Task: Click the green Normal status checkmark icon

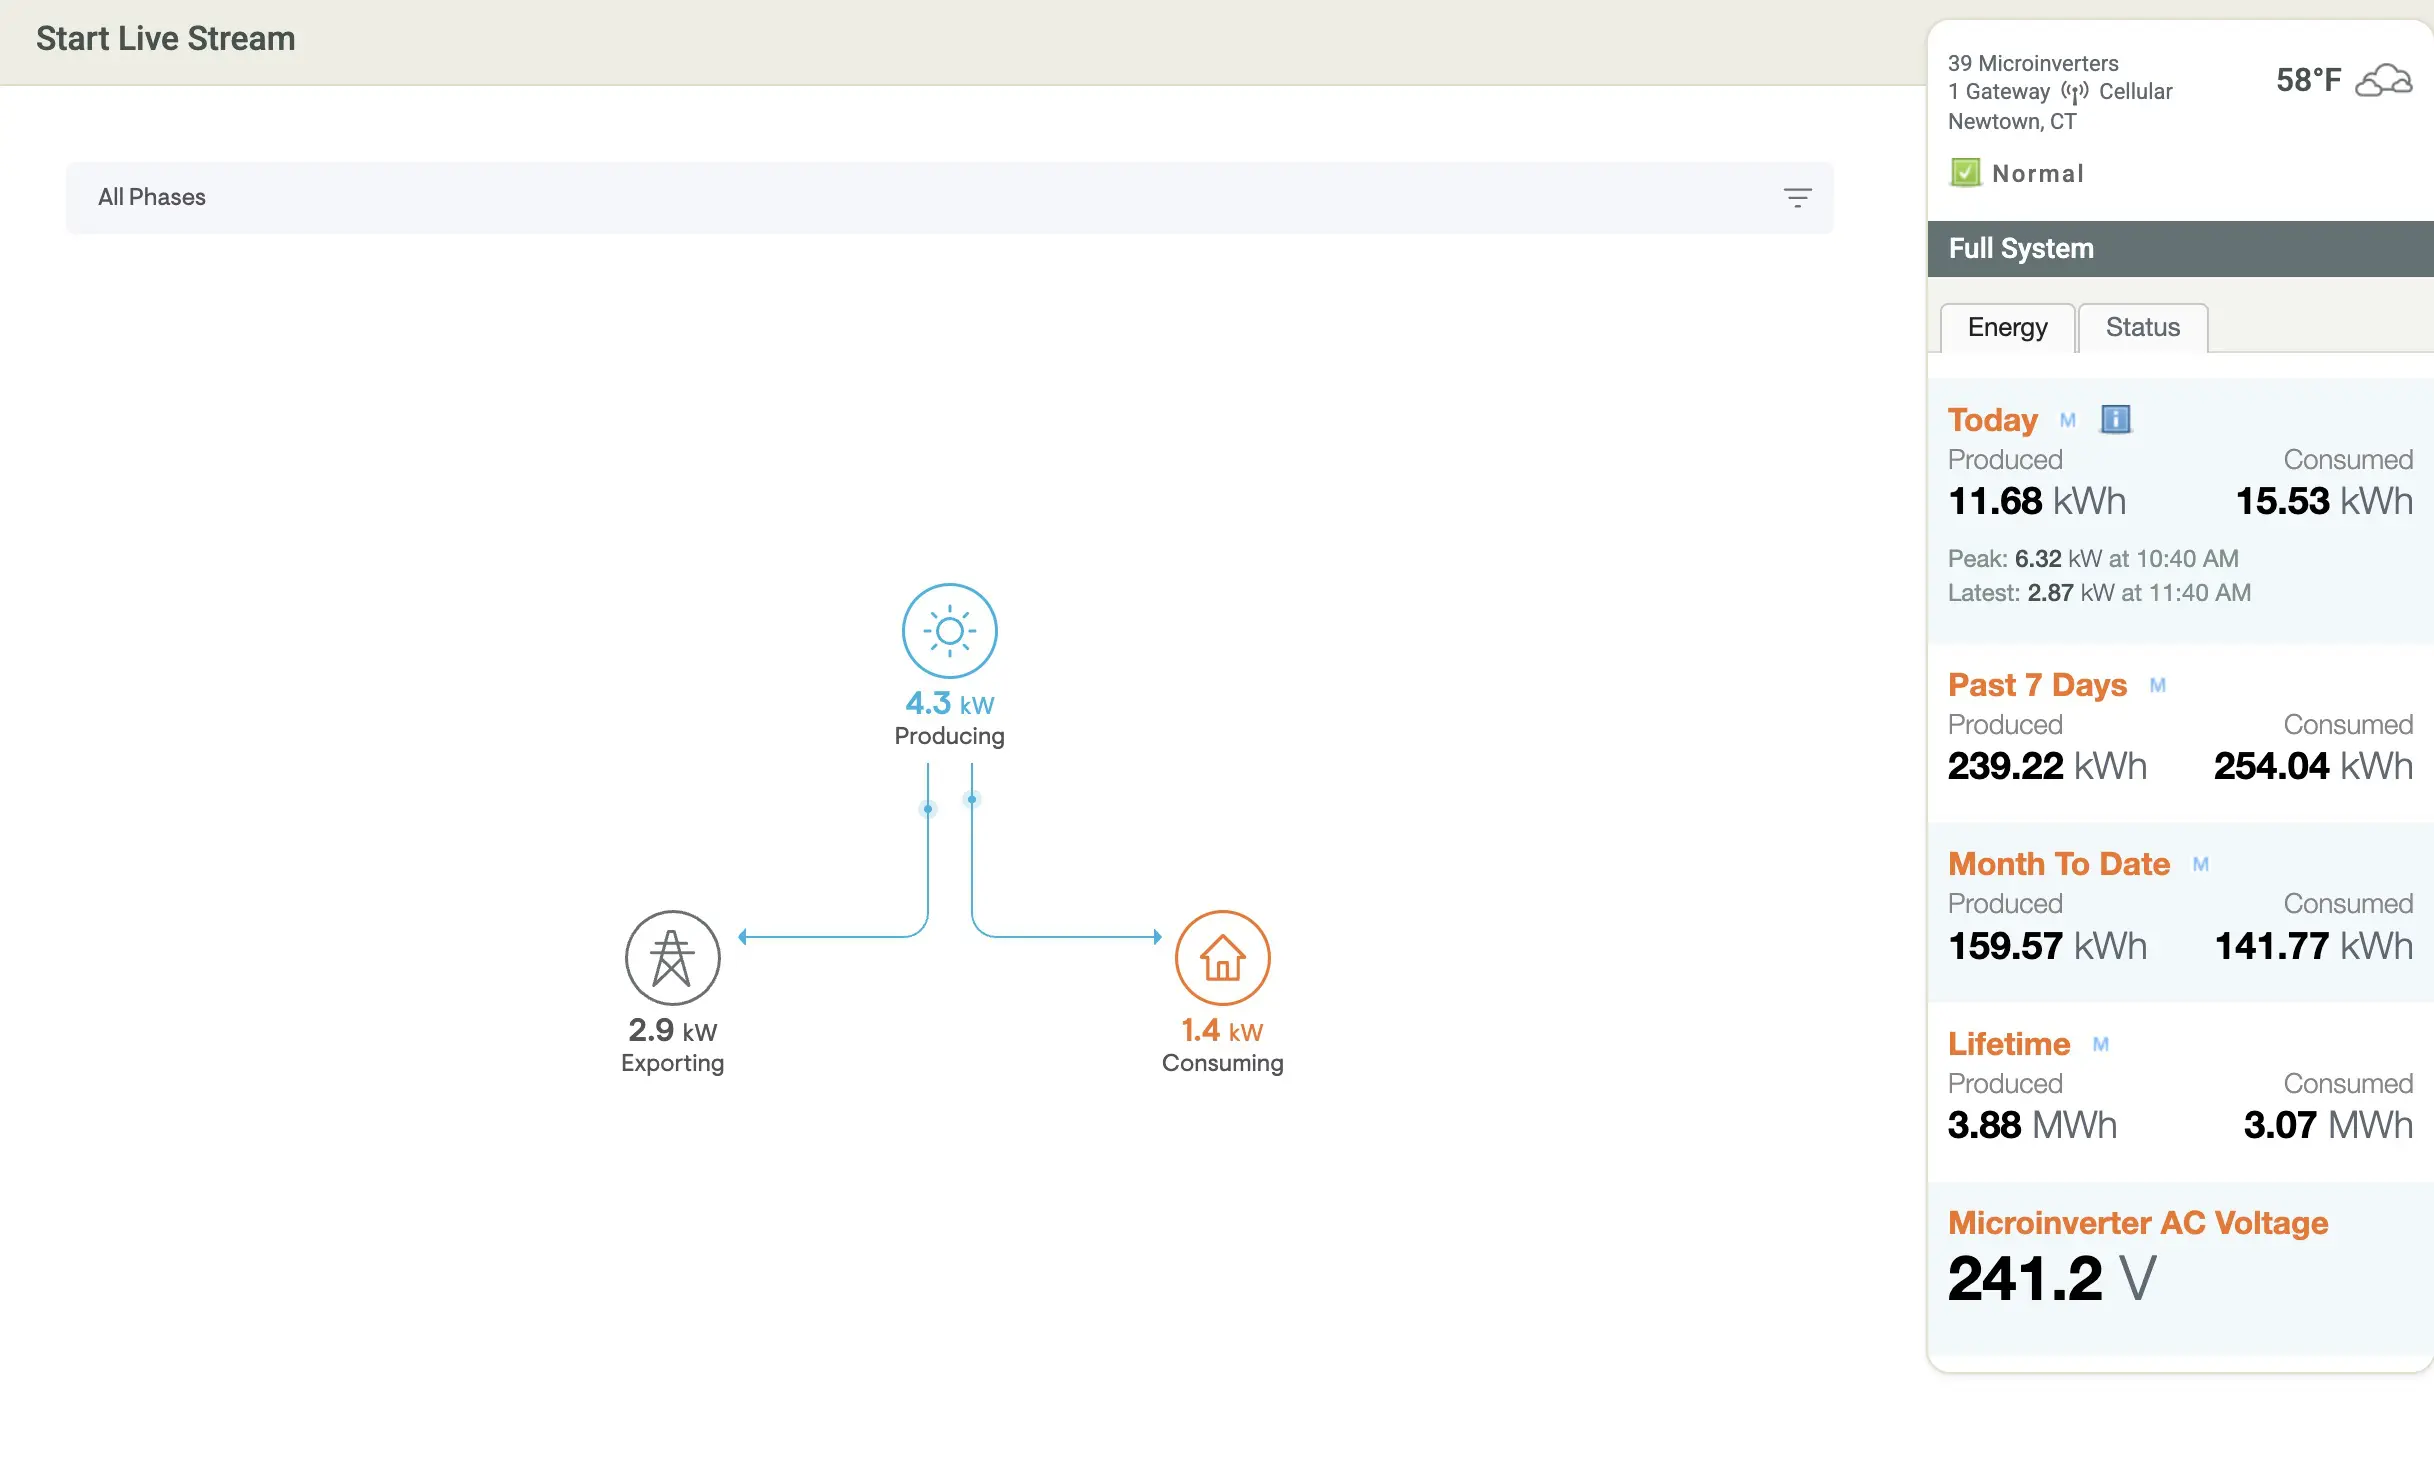Action: (x=1964, y=173)
